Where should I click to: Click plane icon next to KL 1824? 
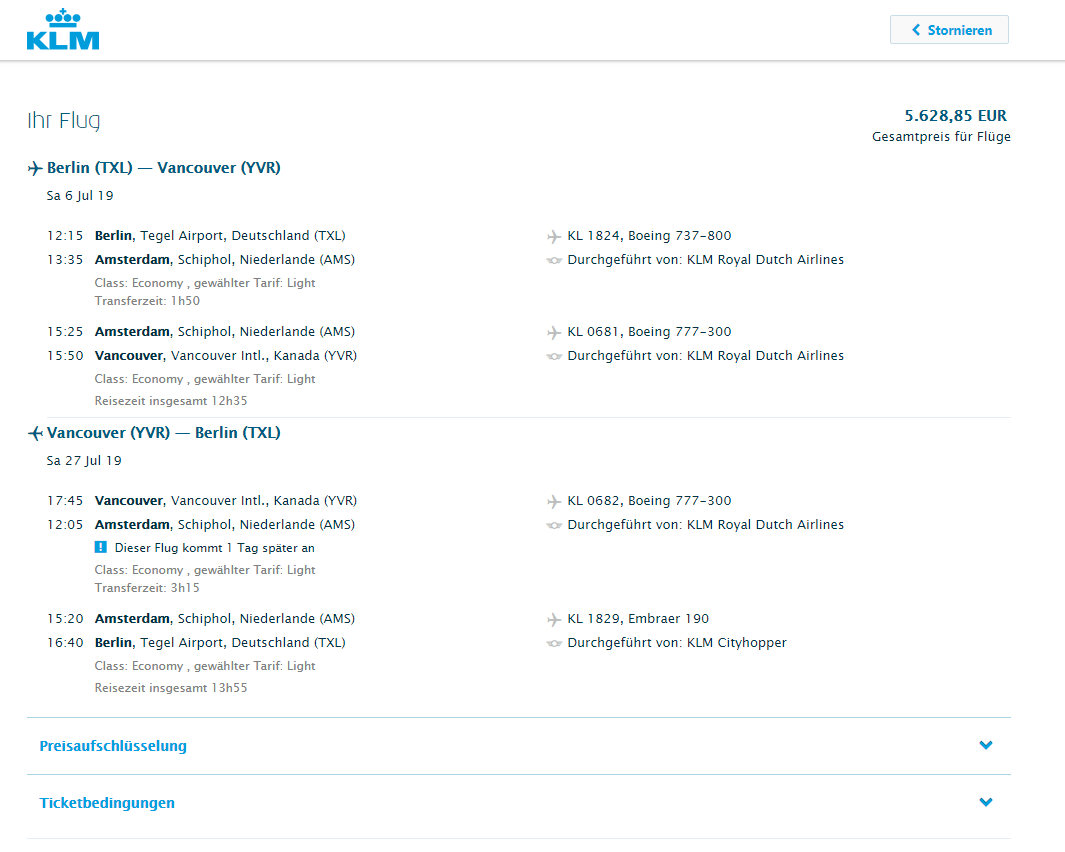point(554,236)
